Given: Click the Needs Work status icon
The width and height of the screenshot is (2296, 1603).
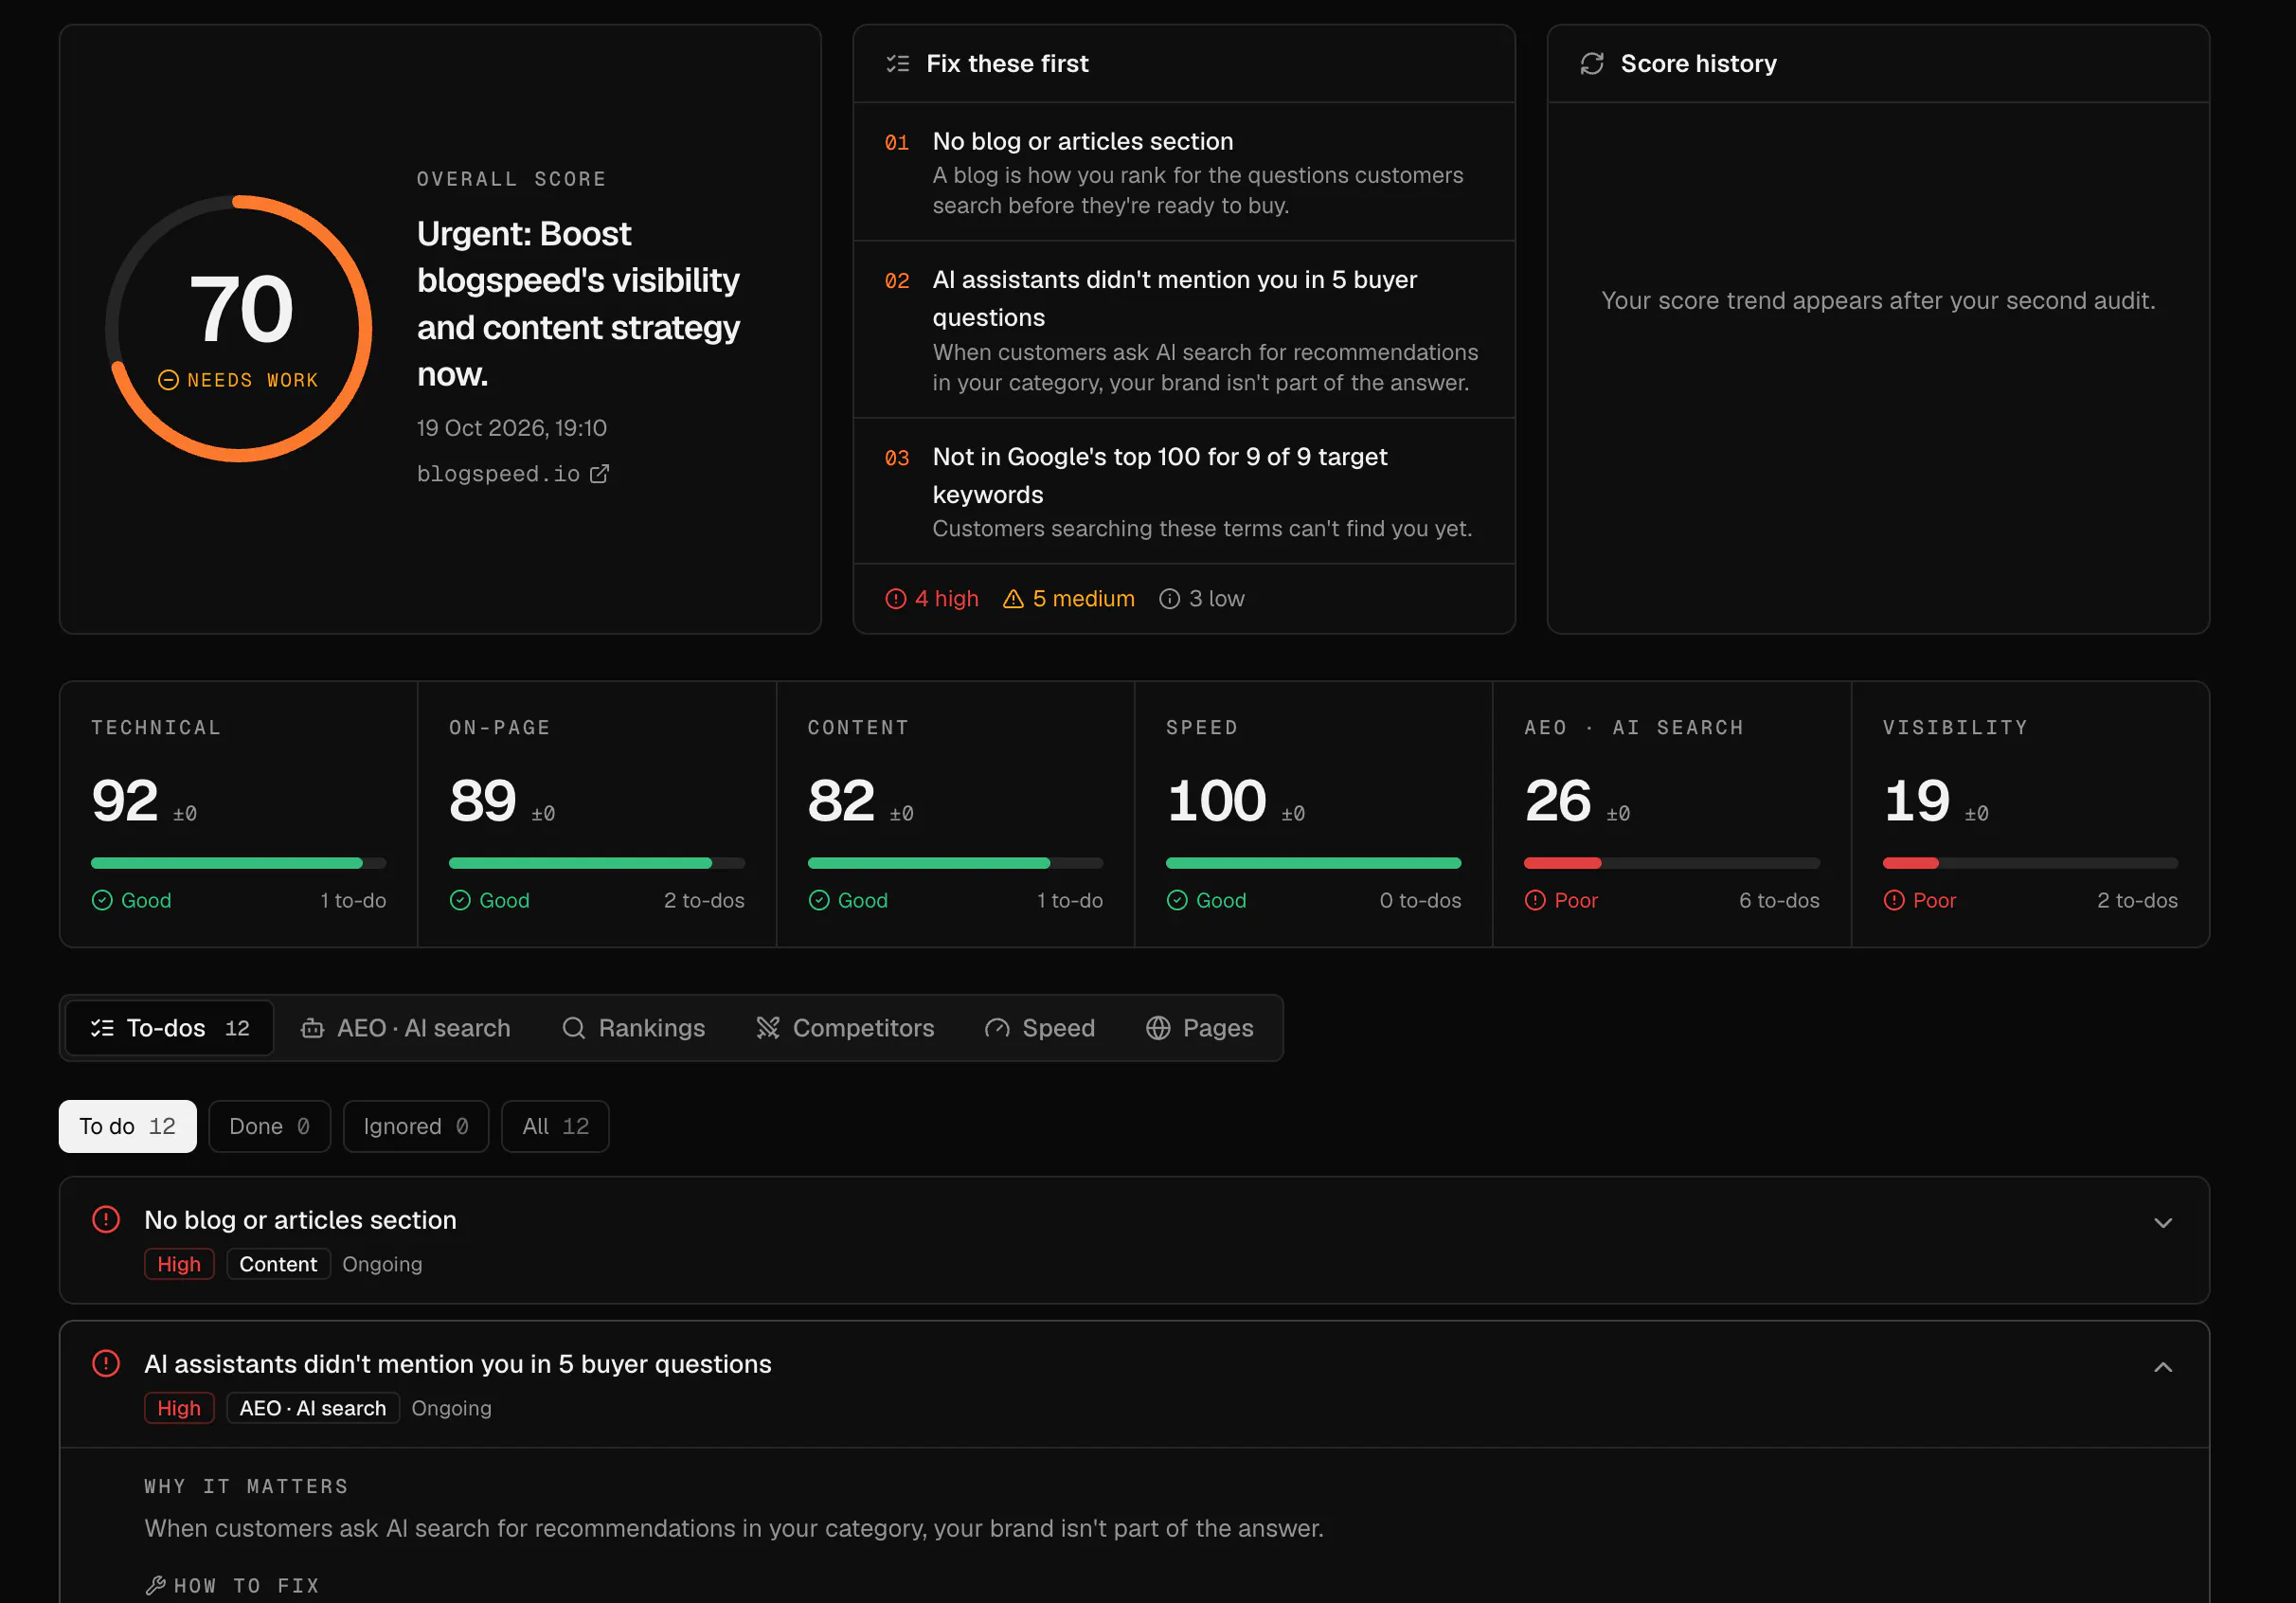Looking at the screenshot, I should (x=168, y=380).
